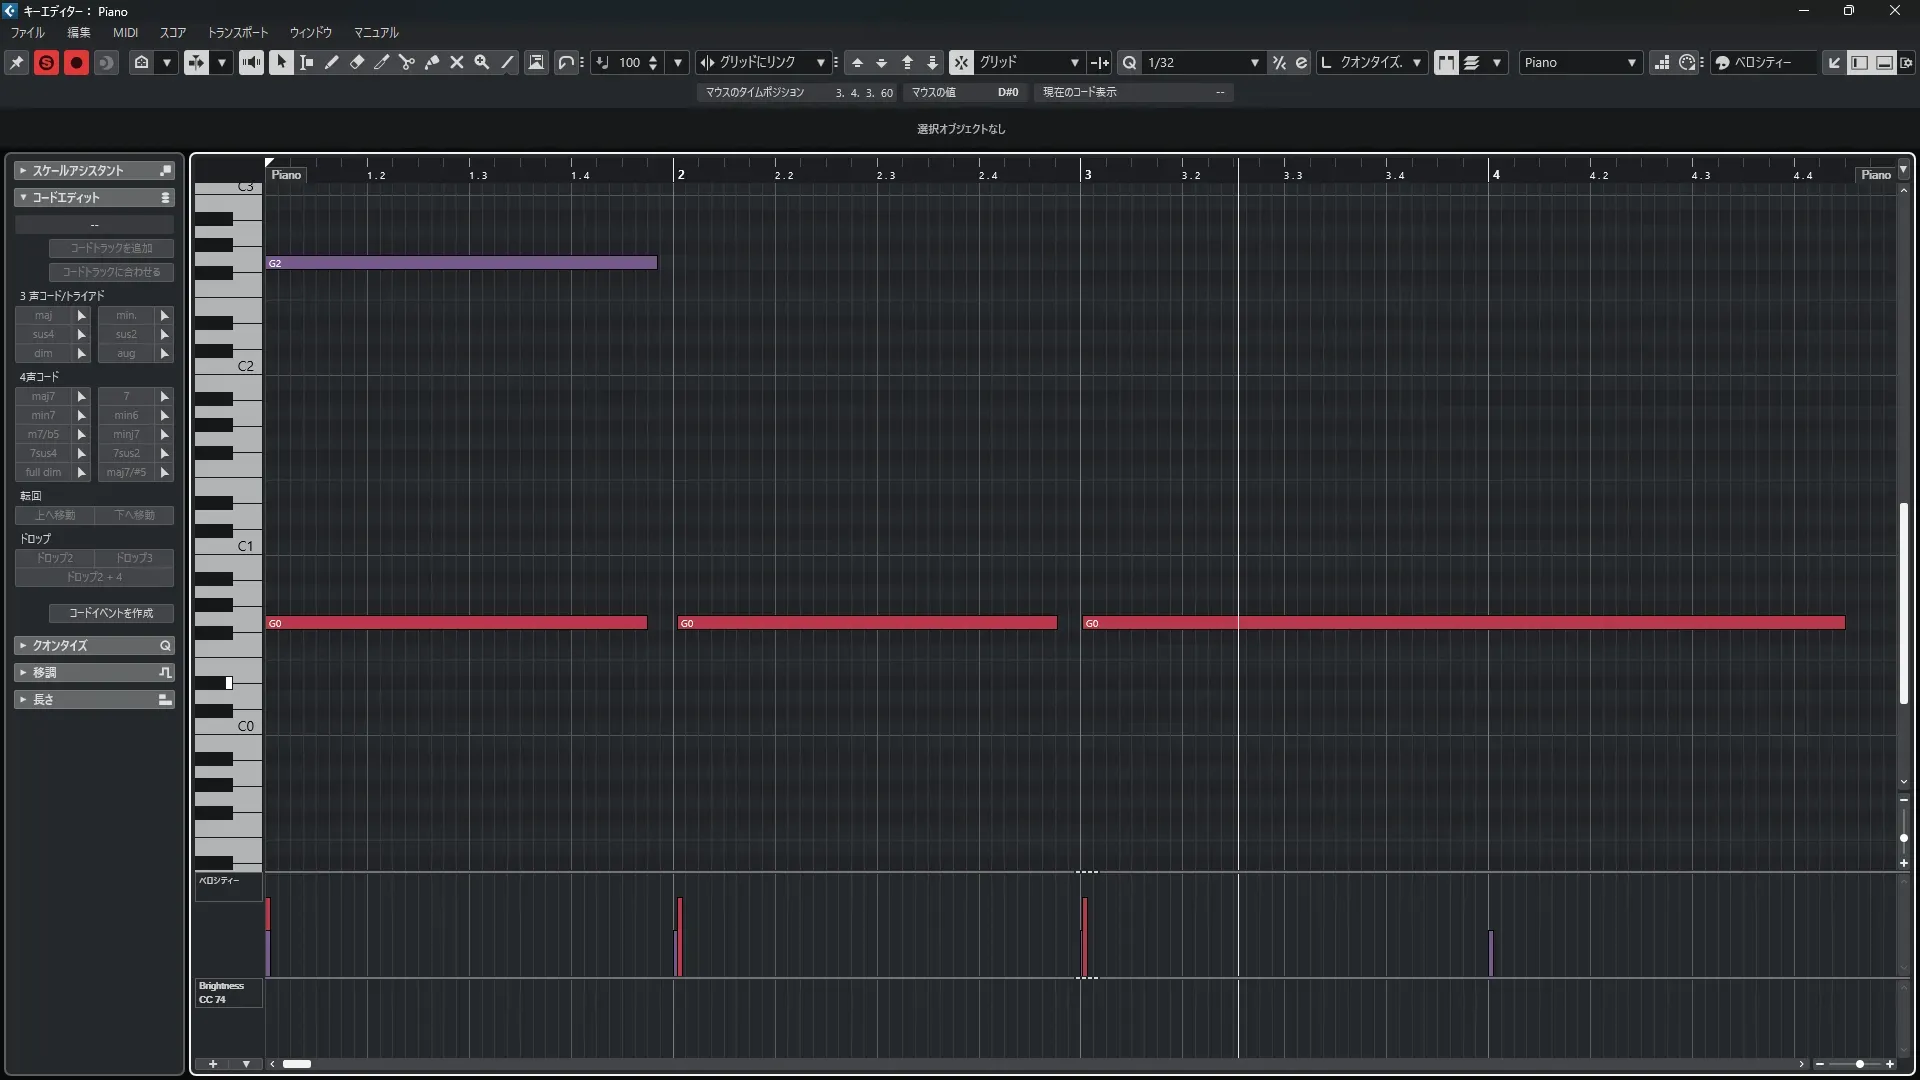Adjust the horizontal zoom slider handle
The image size is (1920, 1080).
pyautogui.click(x=1859, y=1064)
